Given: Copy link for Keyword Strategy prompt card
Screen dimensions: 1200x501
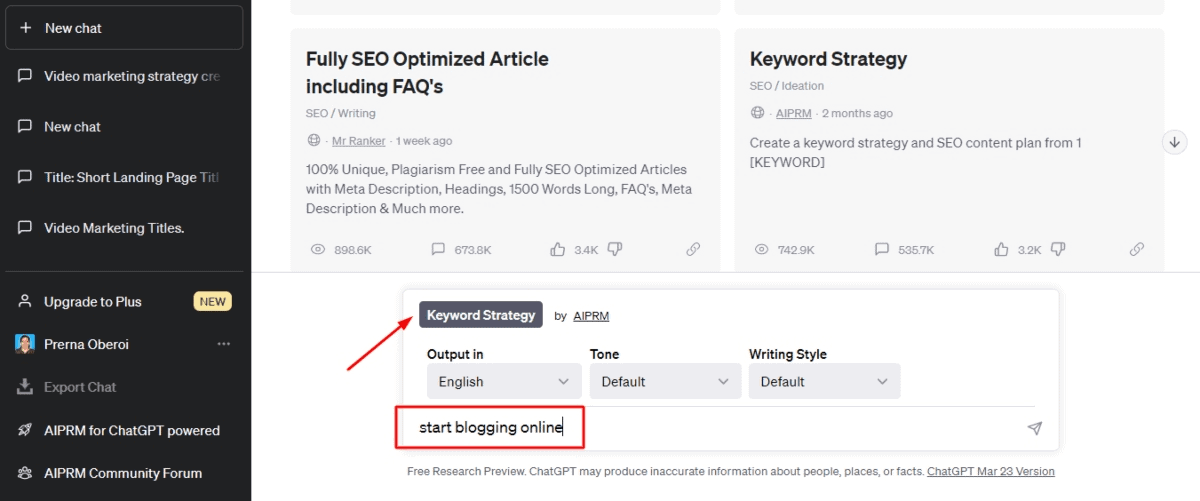Looking at the screenshot, I should 1136,249.
